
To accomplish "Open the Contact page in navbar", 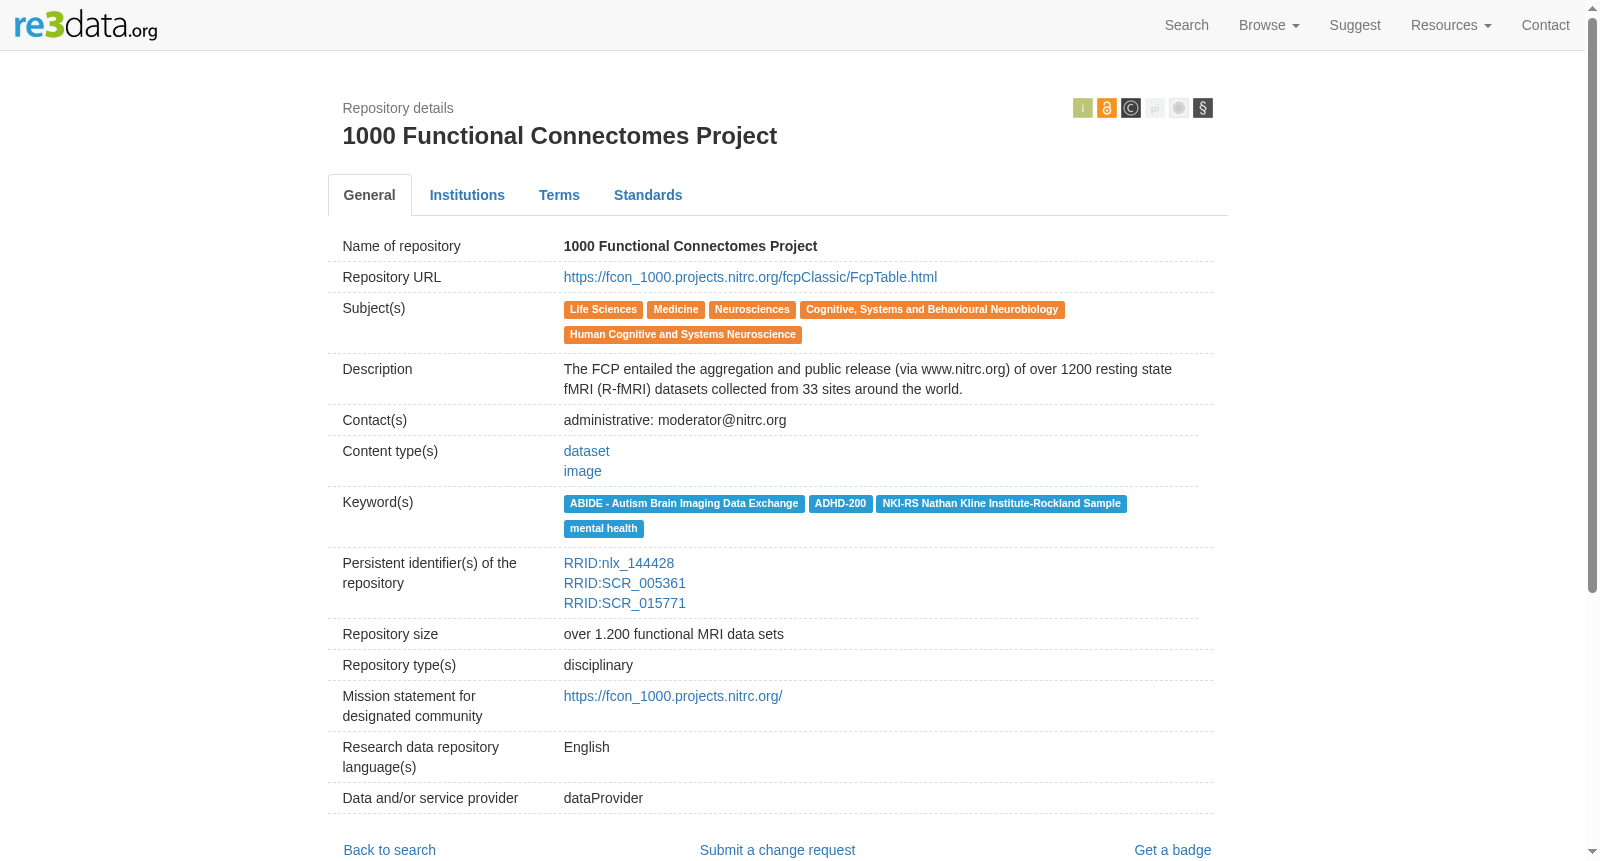I will click(x=1546, y=25).
